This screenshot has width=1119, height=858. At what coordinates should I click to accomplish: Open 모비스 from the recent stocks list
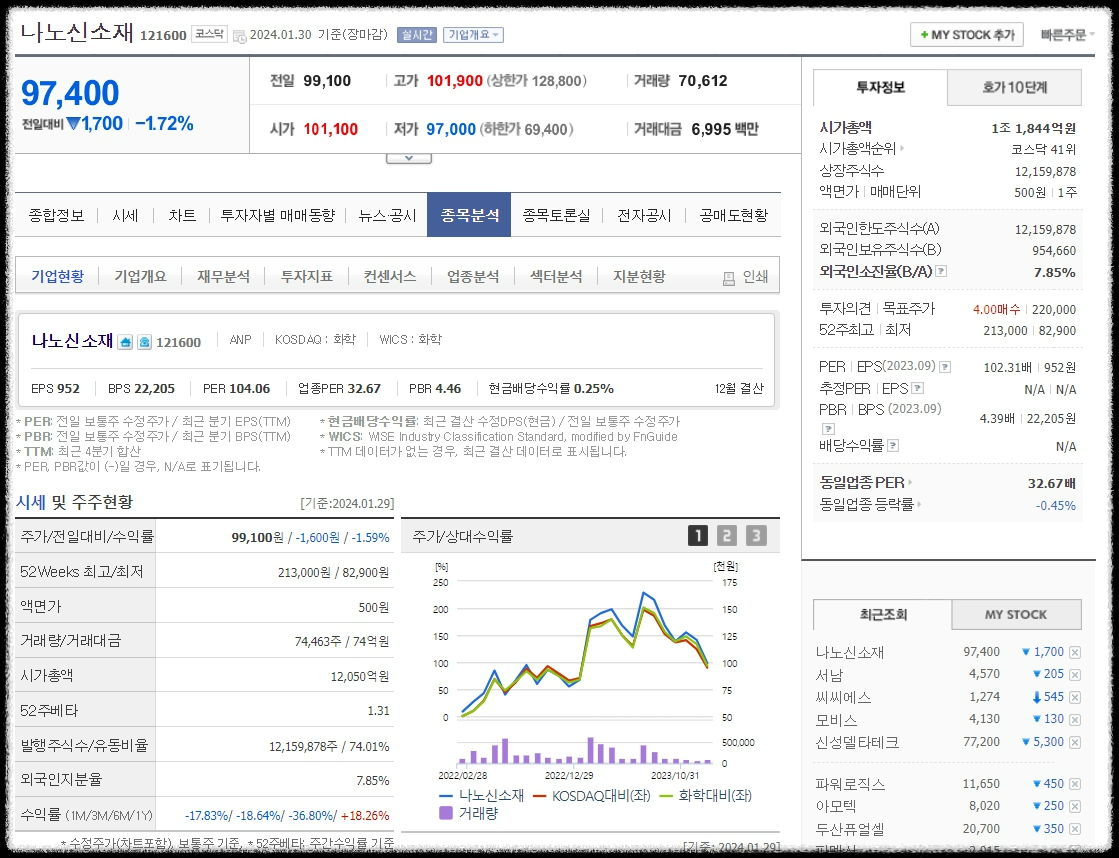click(x=836, y=720)
